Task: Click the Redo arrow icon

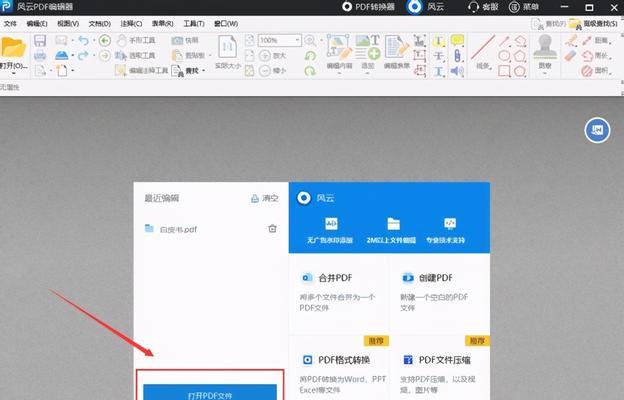Action: [83, 55]
